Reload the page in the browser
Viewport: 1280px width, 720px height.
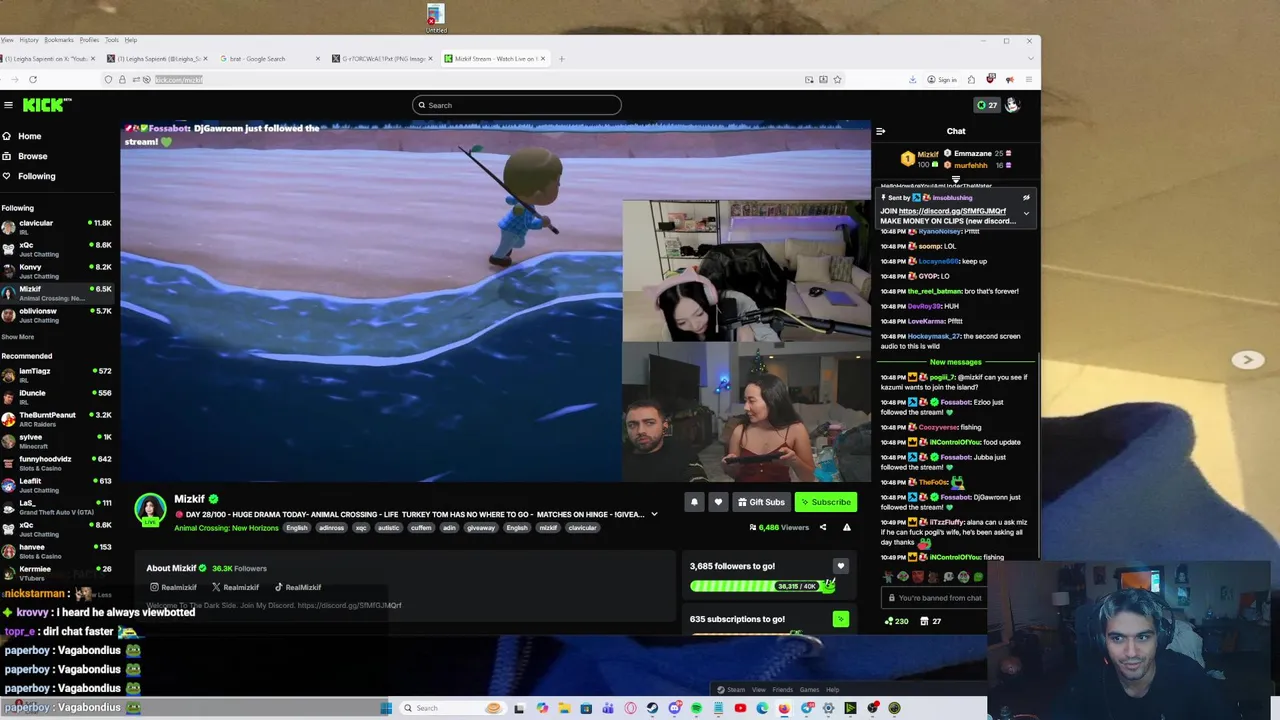[33, 79]
